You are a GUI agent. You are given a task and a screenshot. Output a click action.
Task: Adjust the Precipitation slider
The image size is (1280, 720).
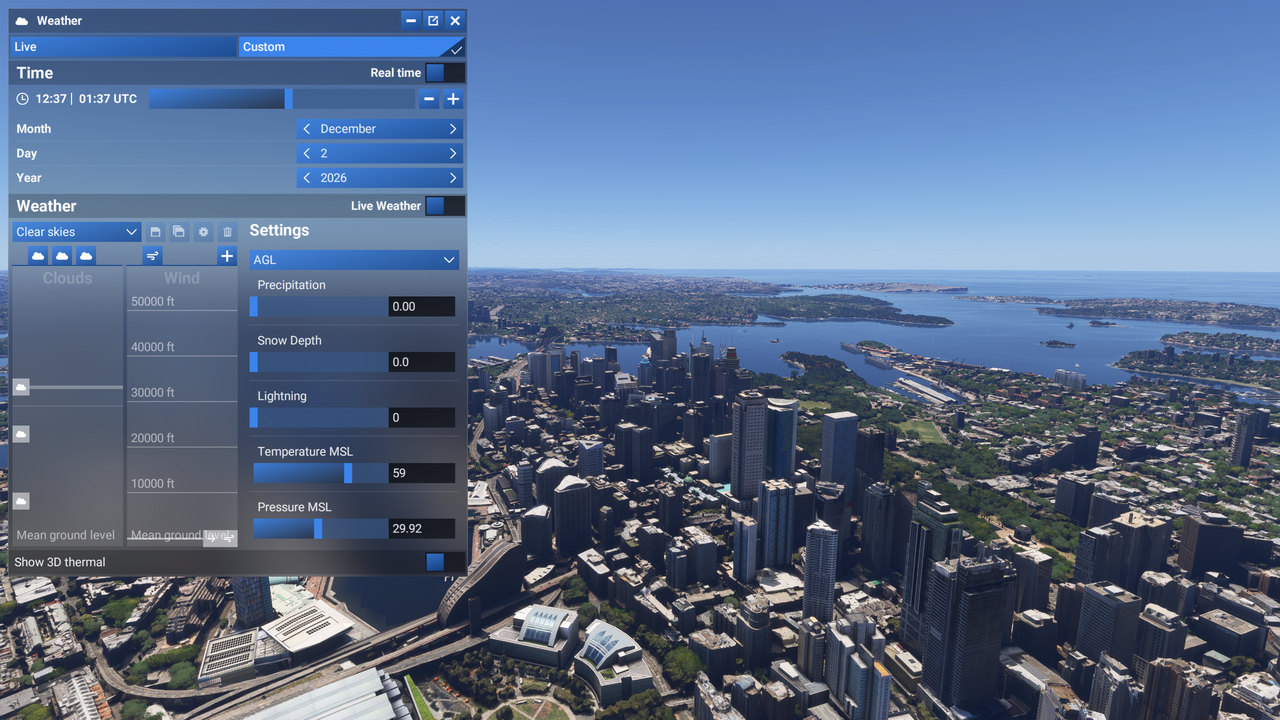pos(319,307)
